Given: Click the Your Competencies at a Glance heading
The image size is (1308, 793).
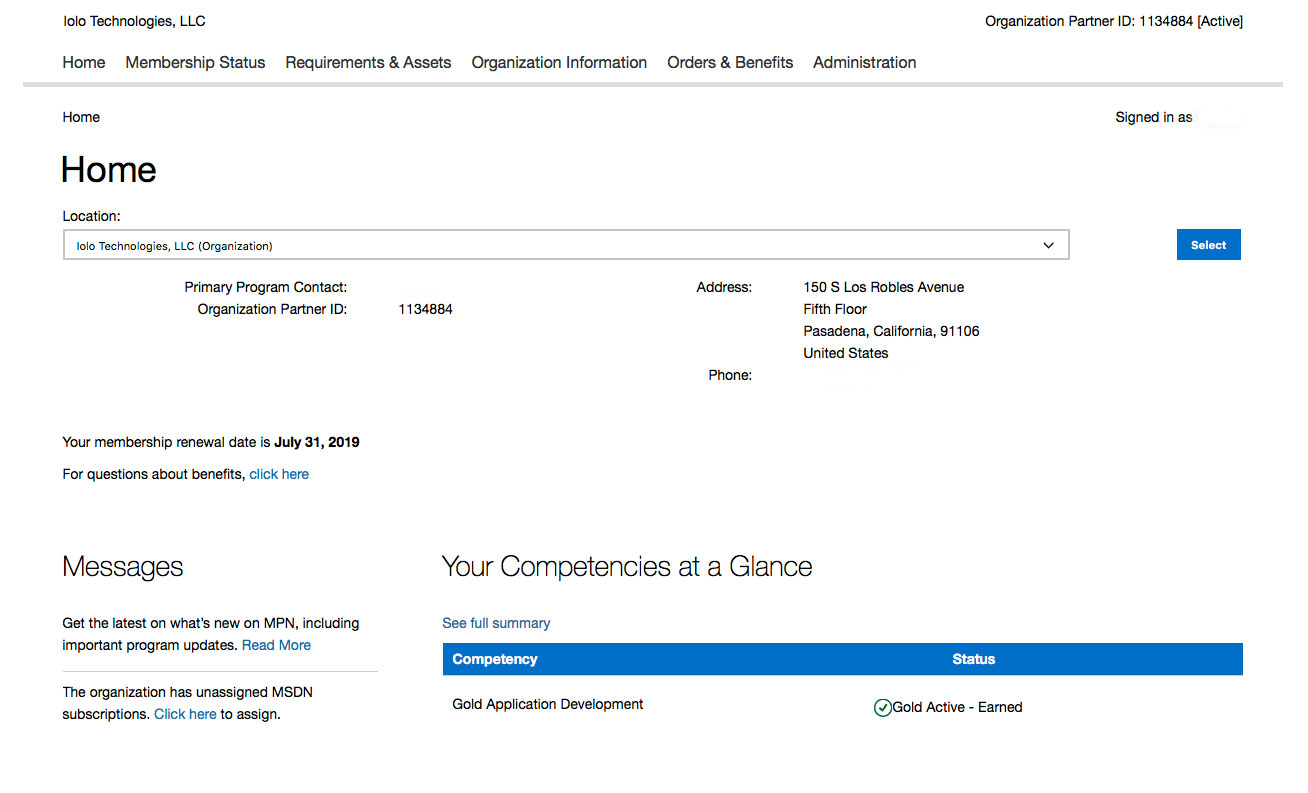Looking at the screenshot, I should pos(627,567).
